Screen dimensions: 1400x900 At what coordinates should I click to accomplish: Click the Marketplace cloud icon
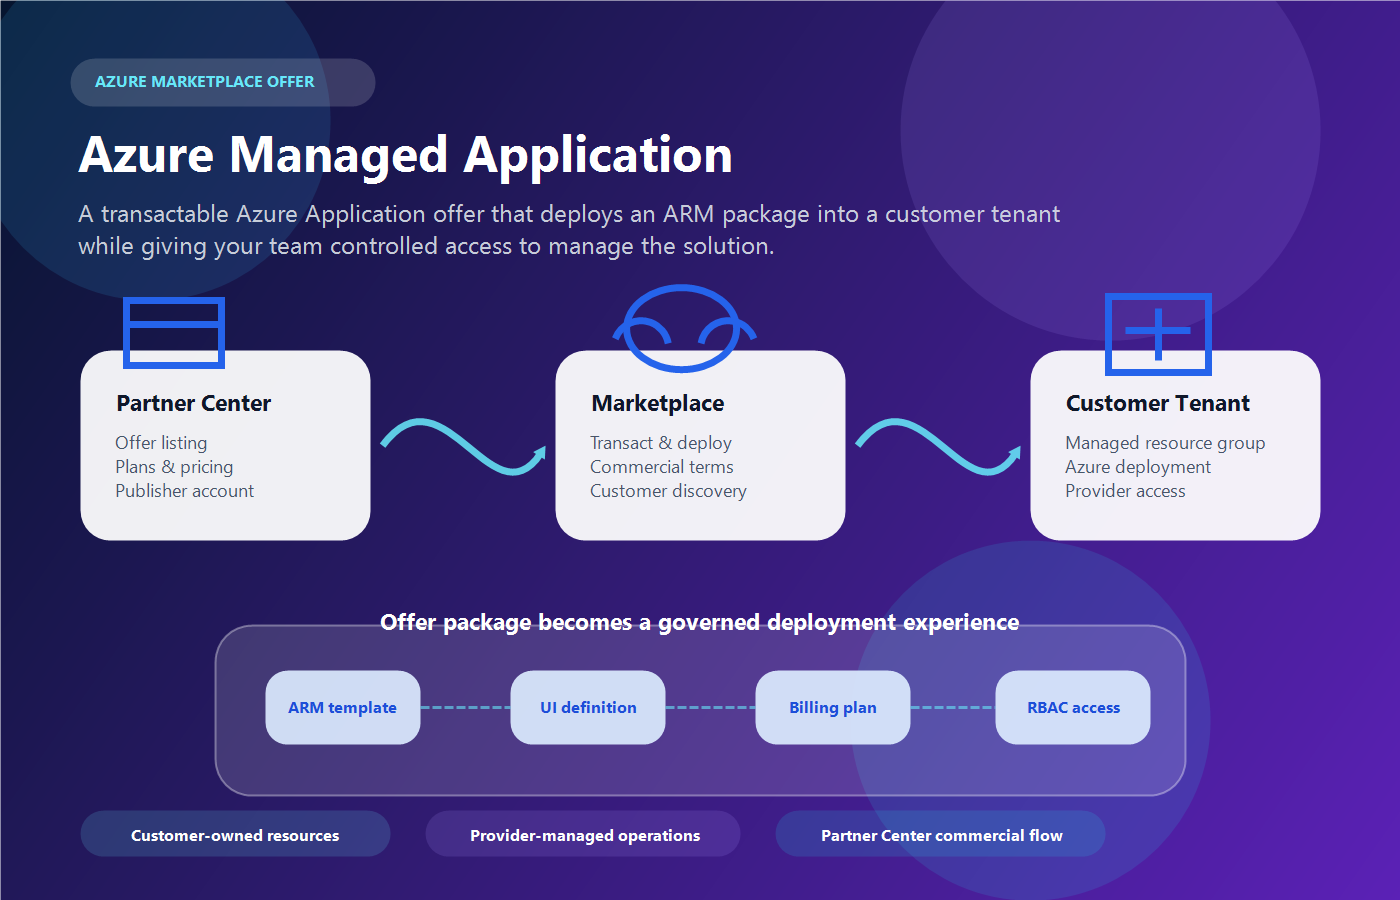pos(684,329)
